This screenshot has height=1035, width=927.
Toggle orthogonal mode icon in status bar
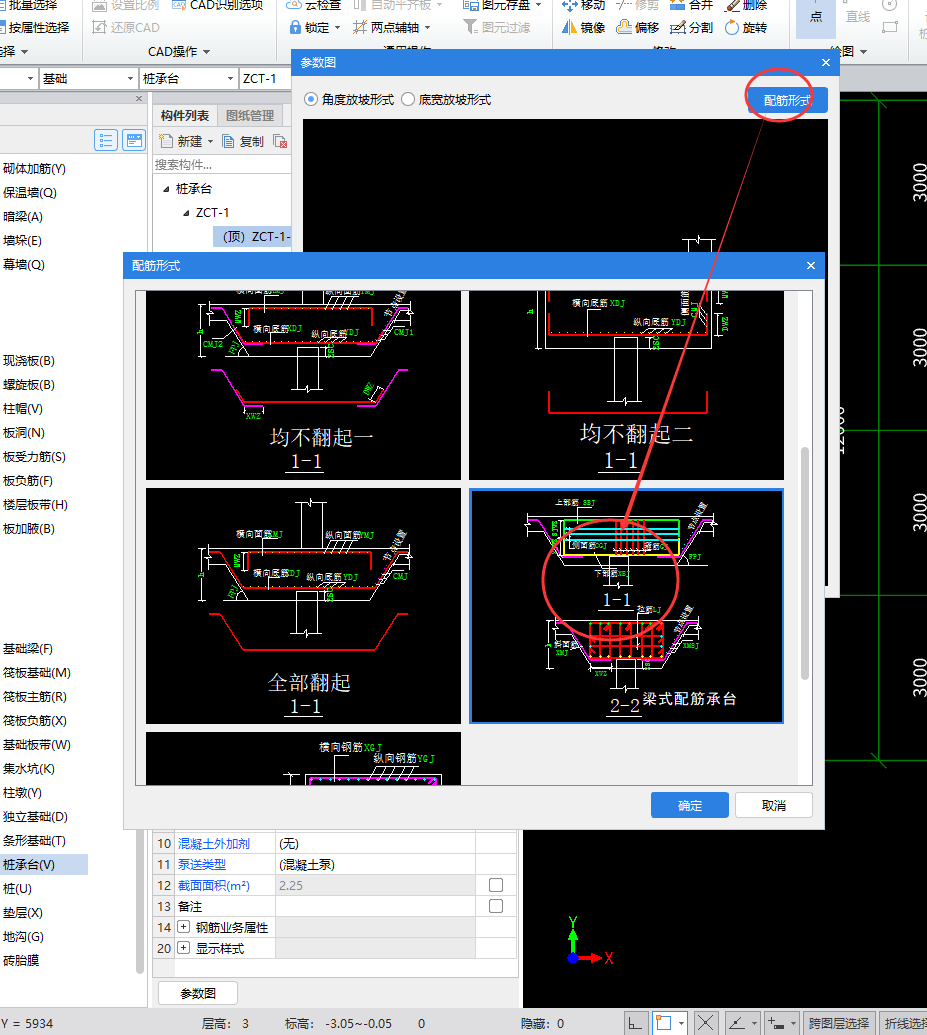(x=635, y=1024)
